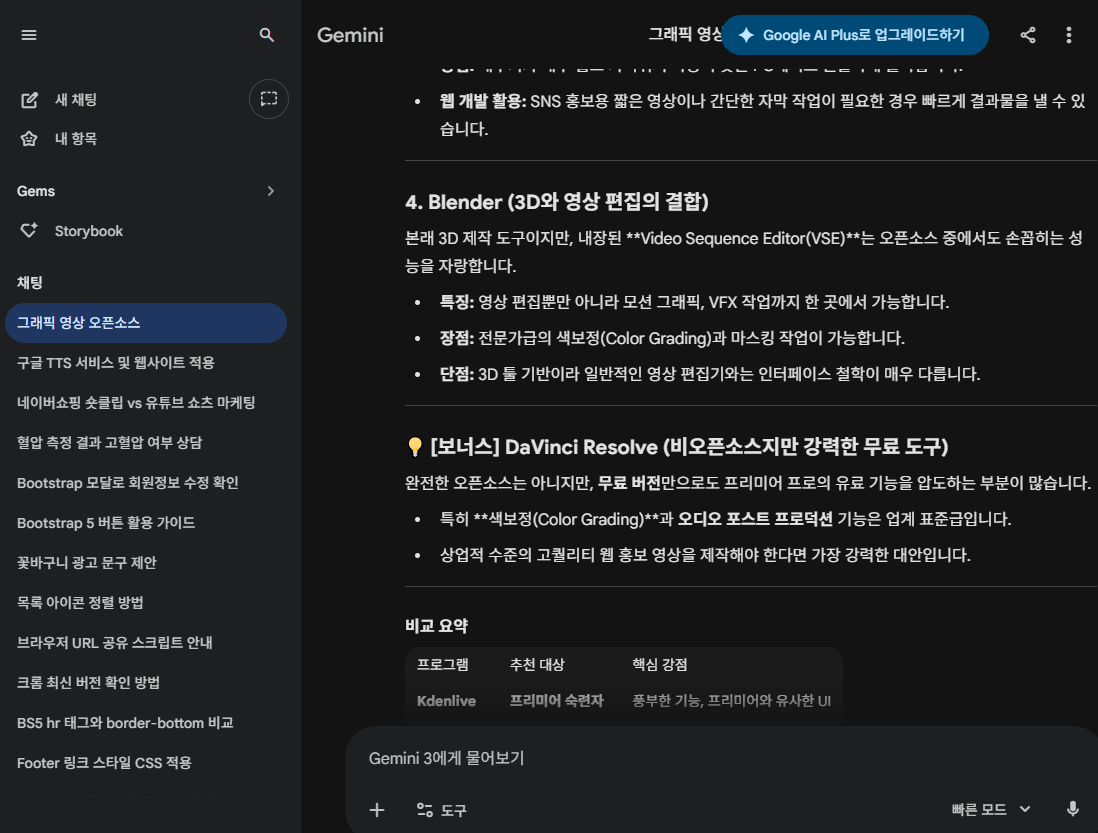Click the Gems section label

point(36,191)
